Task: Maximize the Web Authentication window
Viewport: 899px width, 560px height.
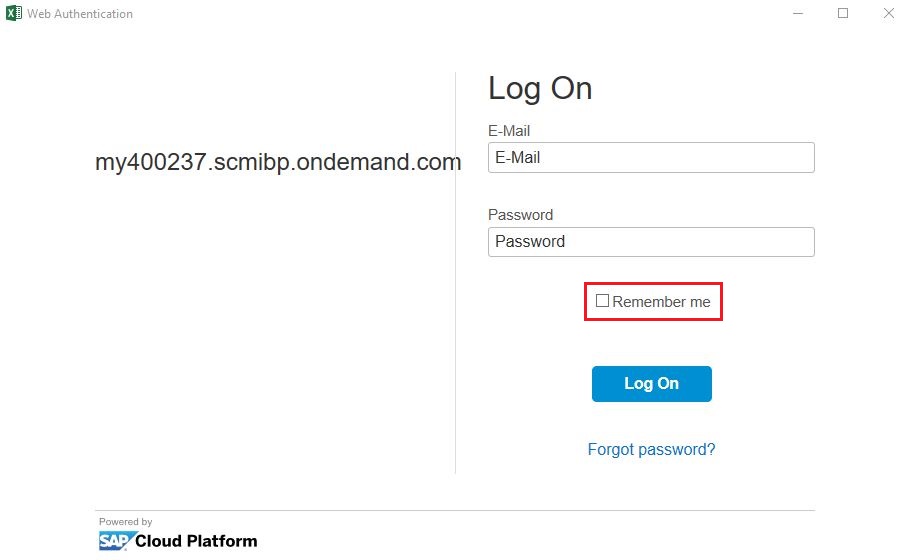Action: [843, 13]
